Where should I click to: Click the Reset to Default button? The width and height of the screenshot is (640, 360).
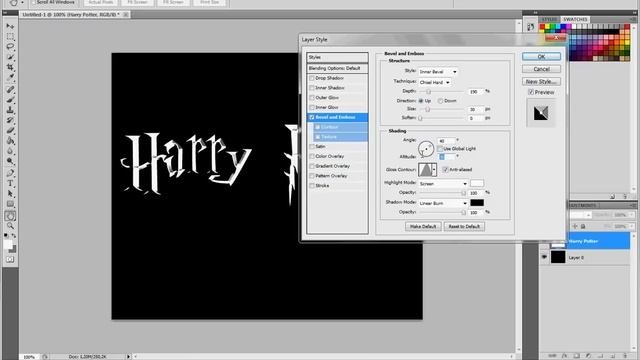coord(464,226)
